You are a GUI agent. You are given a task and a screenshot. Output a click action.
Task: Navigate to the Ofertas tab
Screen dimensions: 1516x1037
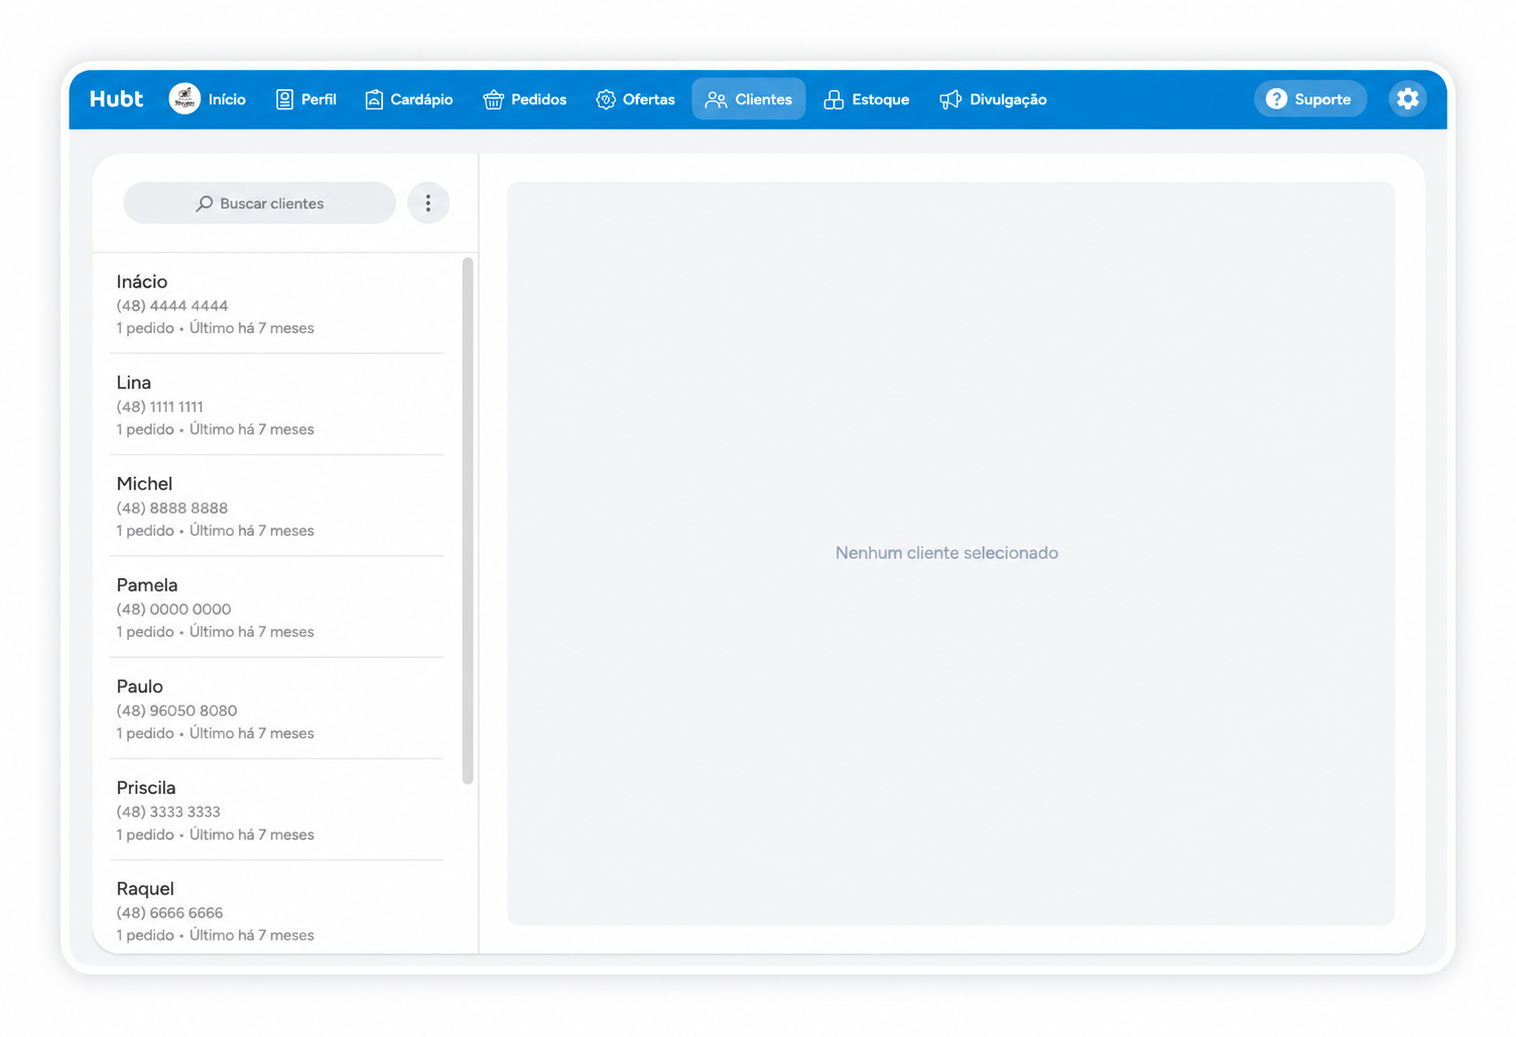[x=635, y=99]
